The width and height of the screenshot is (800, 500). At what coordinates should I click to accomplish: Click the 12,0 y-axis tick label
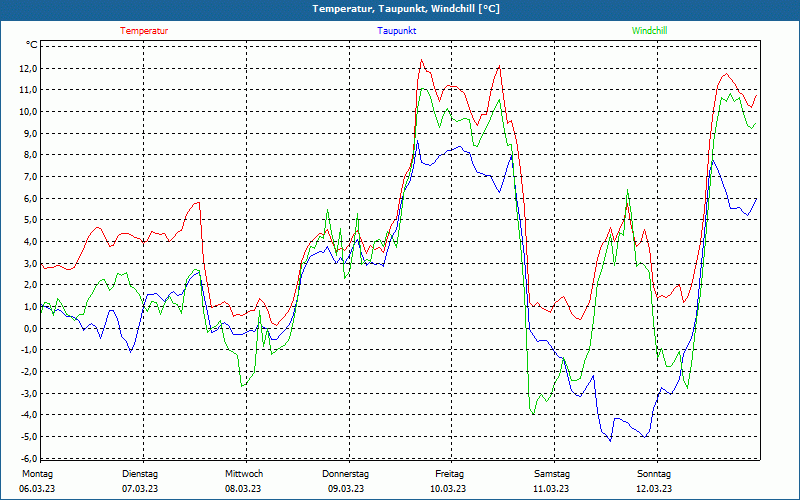27,68
